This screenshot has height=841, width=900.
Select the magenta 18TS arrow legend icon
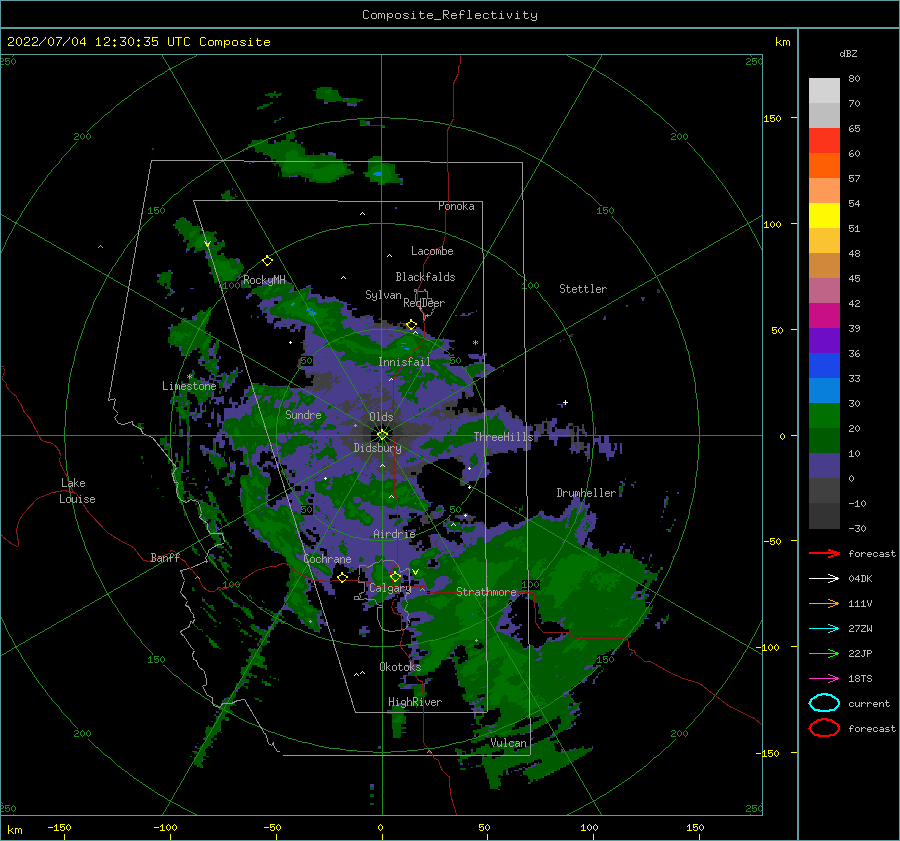(x=824, y=679)
